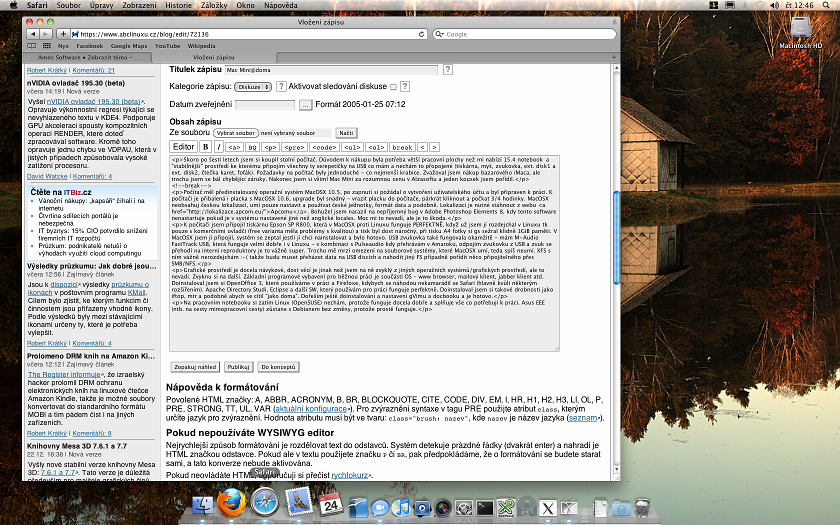Open the Historie menu in menu bar
Screen dimensions: 840x525
179,5
